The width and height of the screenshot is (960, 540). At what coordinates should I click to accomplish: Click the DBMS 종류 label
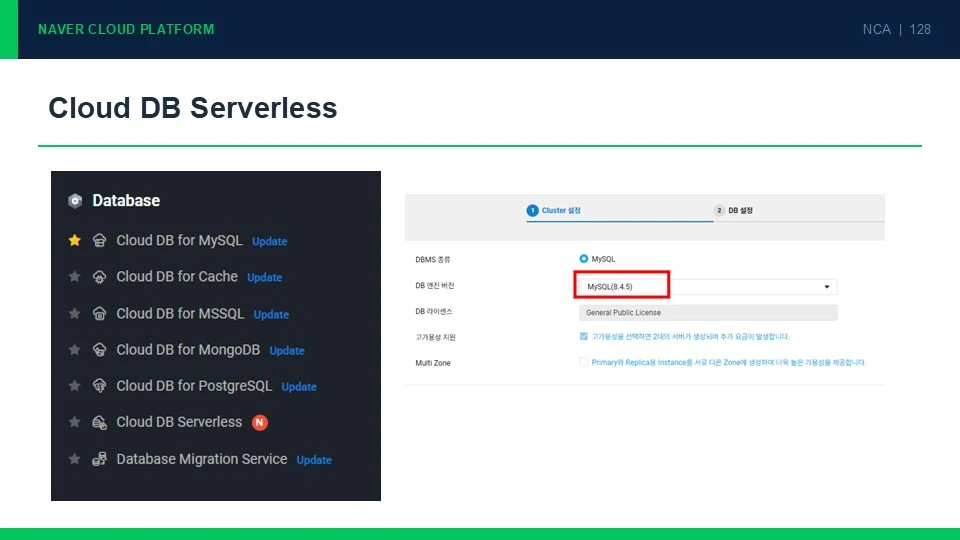(x=433, y=260)
